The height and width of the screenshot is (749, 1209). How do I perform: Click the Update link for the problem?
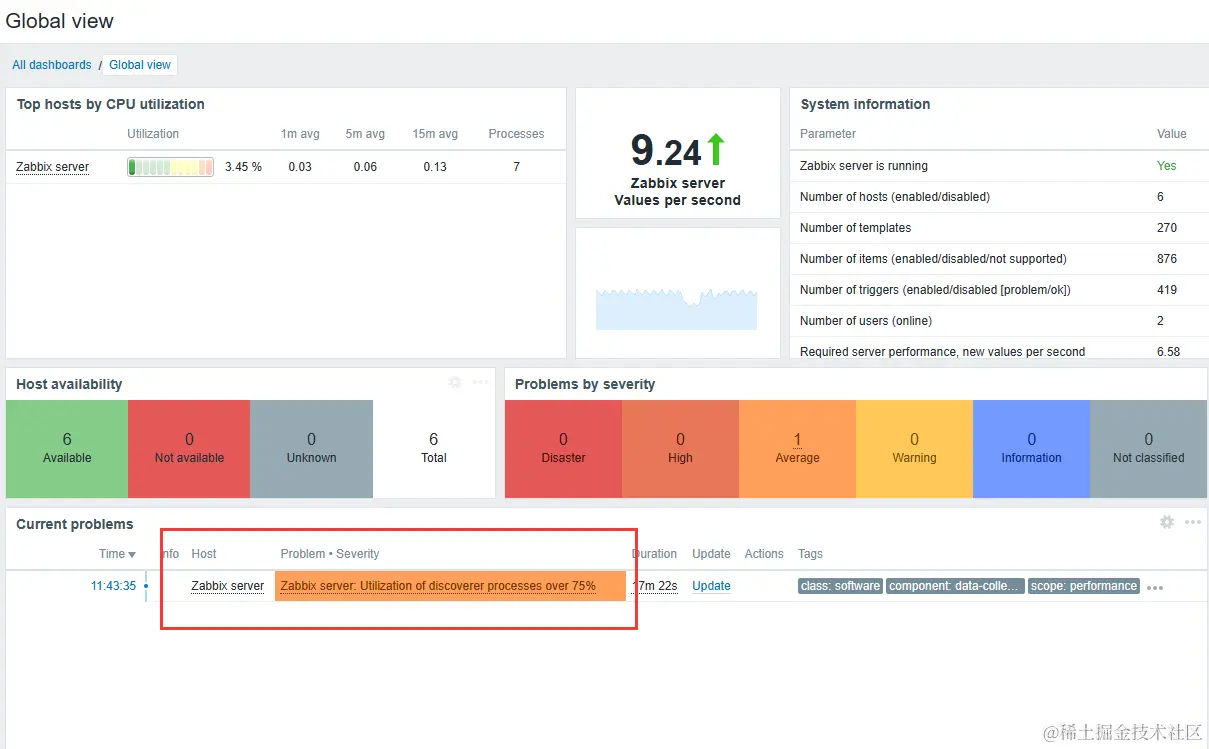point(711,586)
